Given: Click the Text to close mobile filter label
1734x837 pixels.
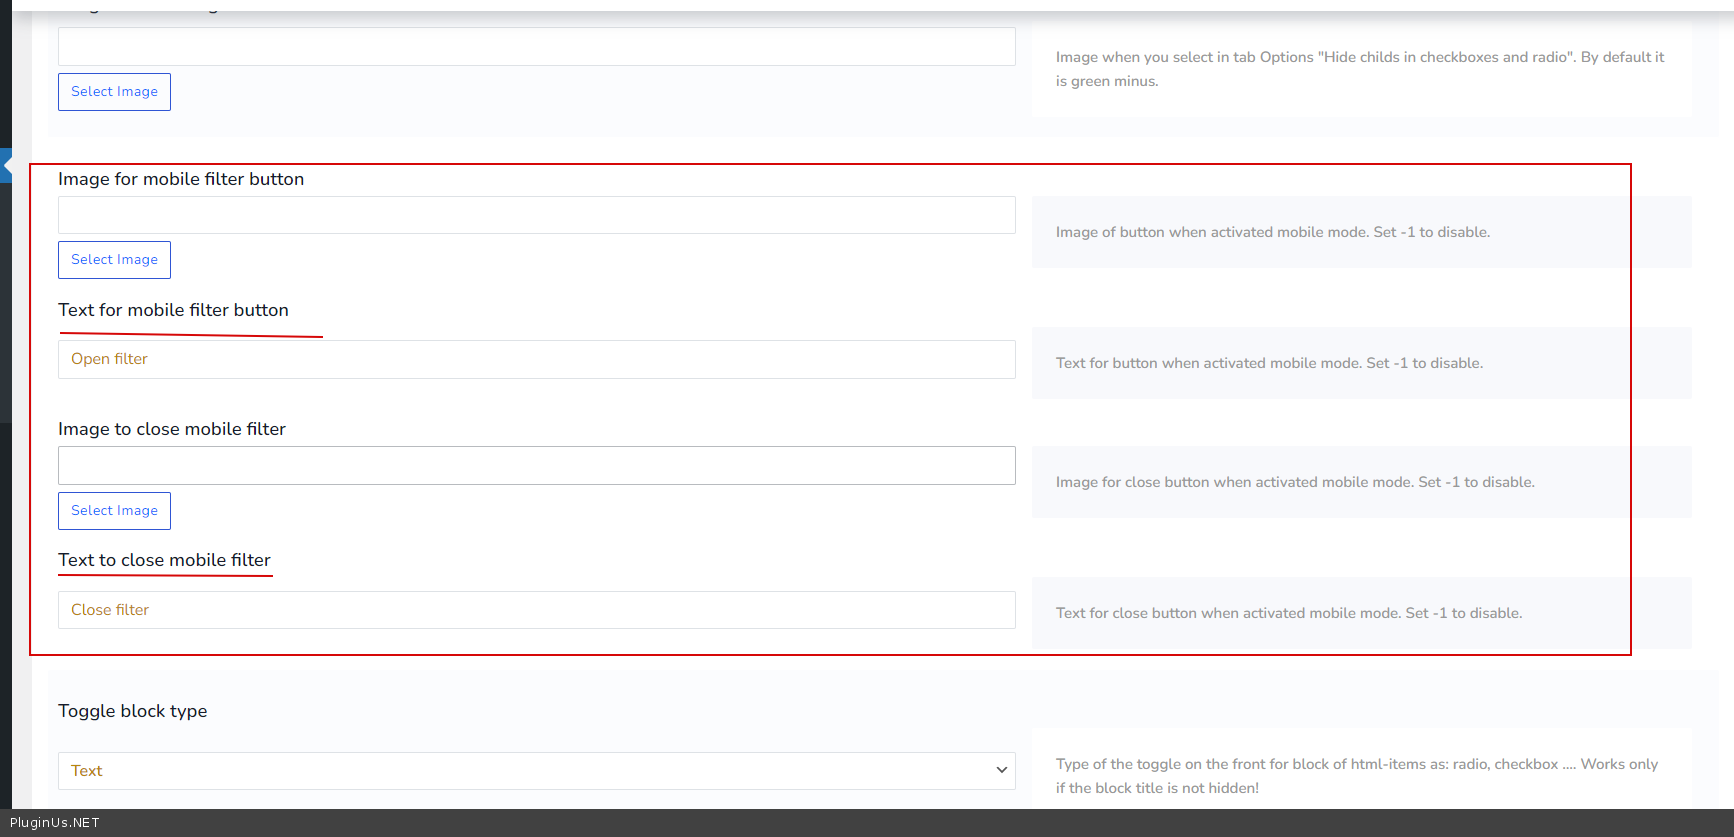Looking at the screenshot, I should coord(164,560).
